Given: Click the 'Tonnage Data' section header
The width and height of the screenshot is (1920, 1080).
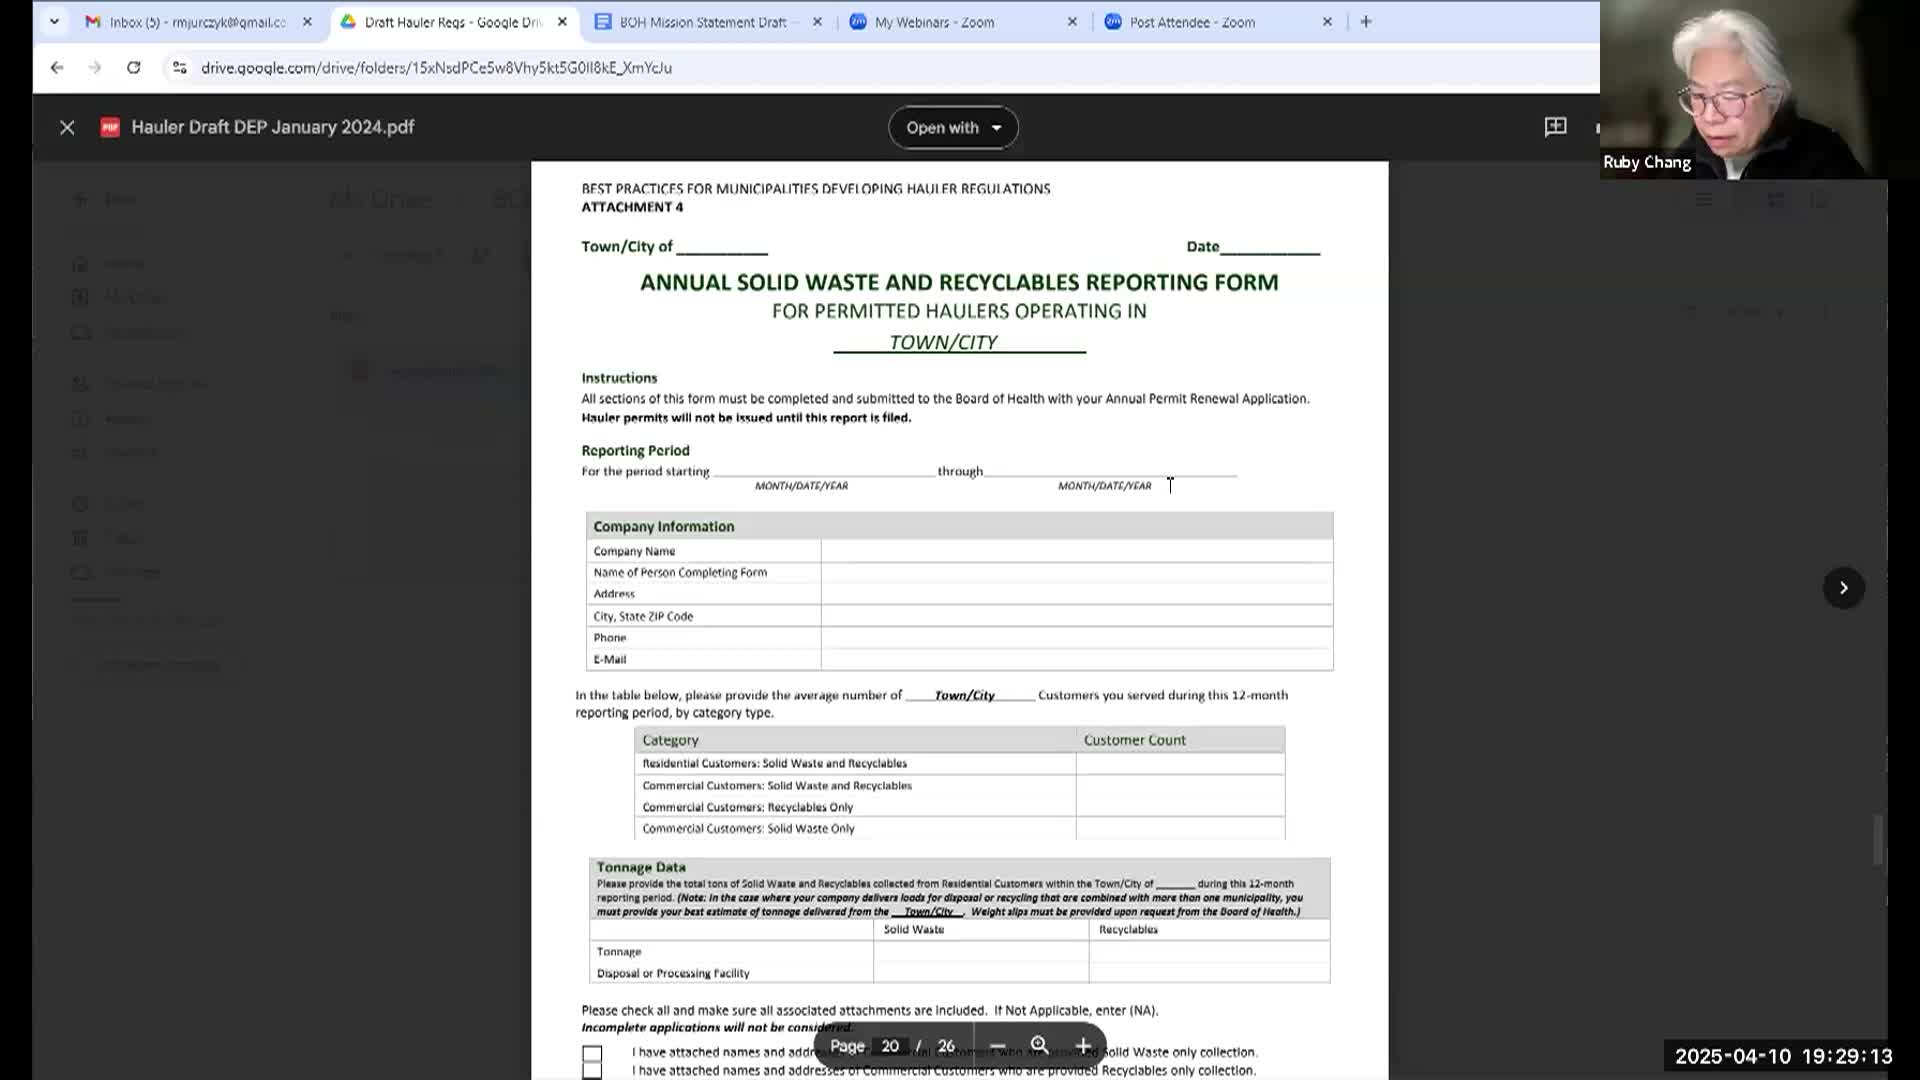Looking at the screenshot, I should 641,867.
